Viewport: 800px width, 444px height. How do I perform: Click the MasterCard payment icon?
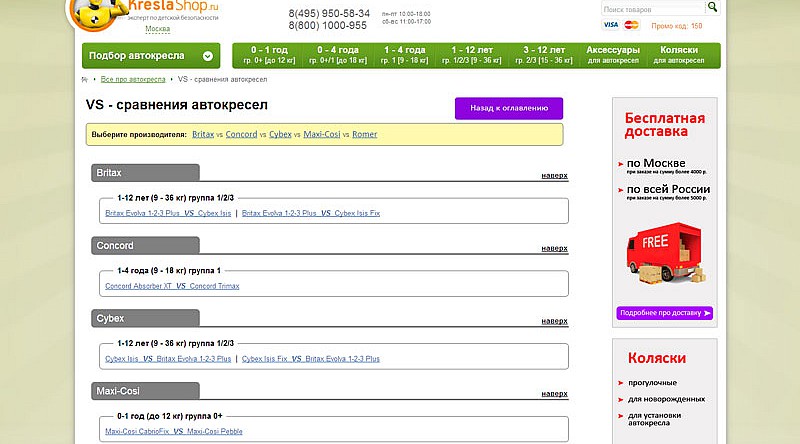[x=630, y=25]
